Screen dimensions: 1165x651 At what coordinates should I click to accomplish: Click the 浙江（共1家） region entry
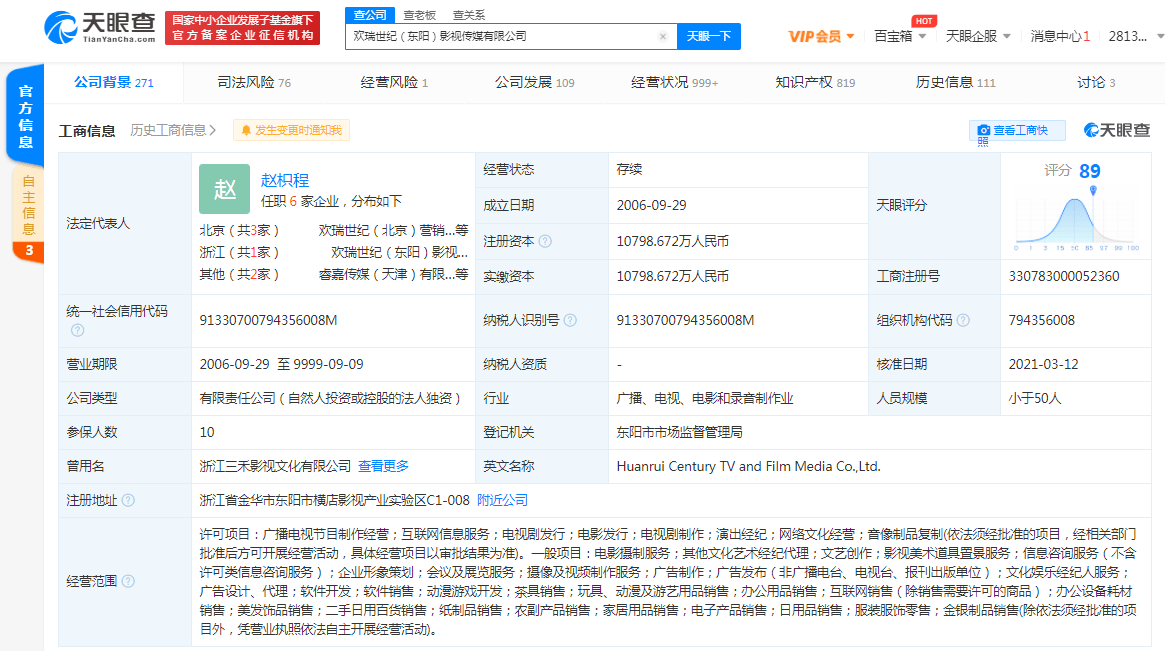[239, 253]
